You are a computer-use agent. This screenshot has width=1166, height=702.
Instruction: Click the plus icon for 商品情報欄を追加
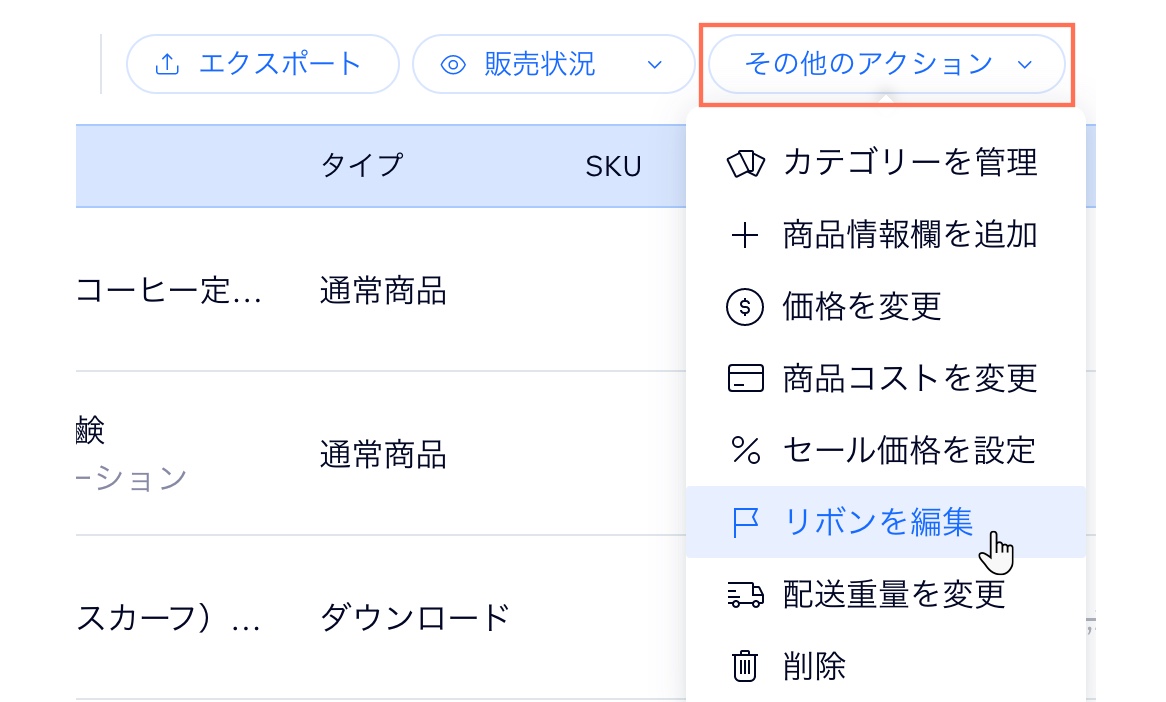[x=745, y=235]
